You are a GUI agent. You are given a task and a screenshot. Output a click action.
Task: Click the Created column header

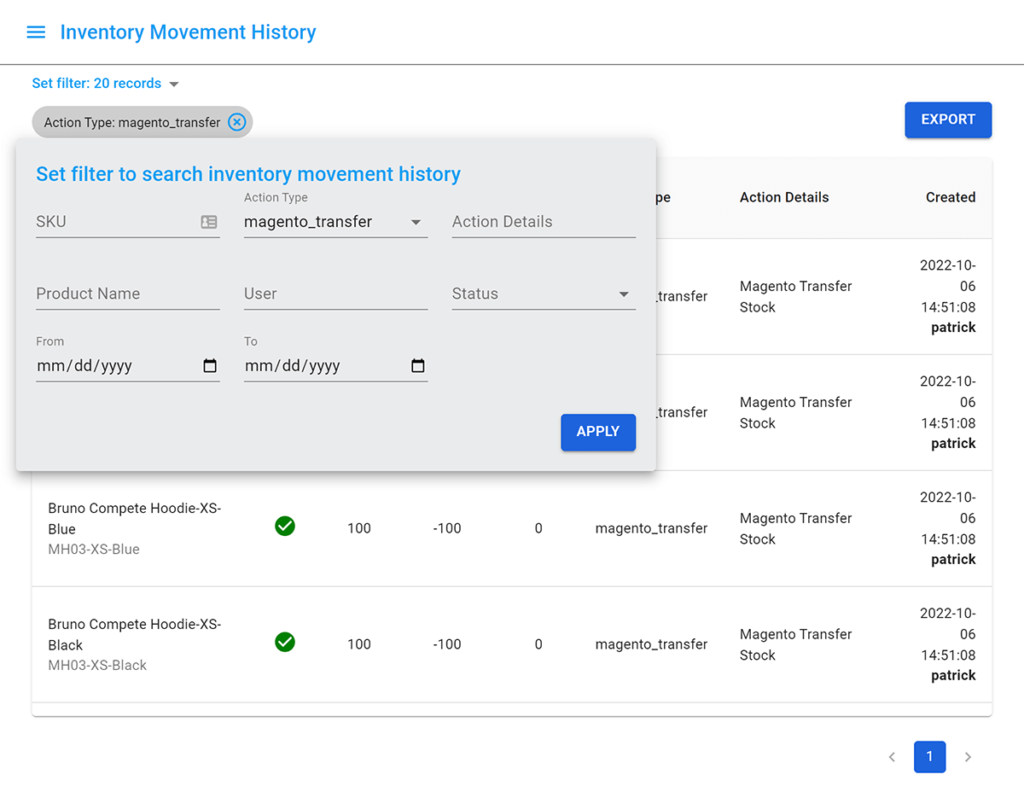click(x=950, y=197)
